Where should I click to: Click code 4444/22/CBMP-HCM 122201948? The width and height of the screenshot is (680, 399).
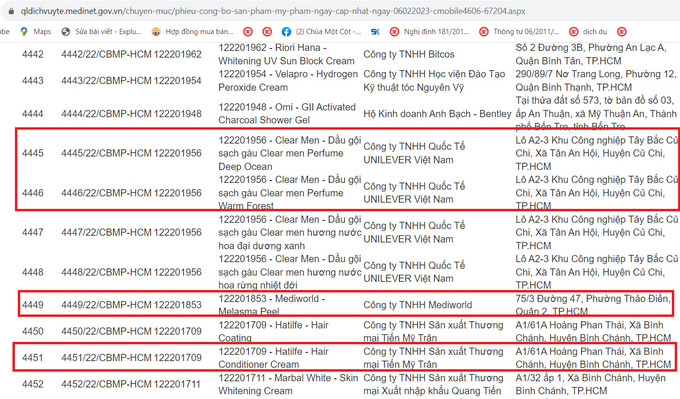(131, 114)
